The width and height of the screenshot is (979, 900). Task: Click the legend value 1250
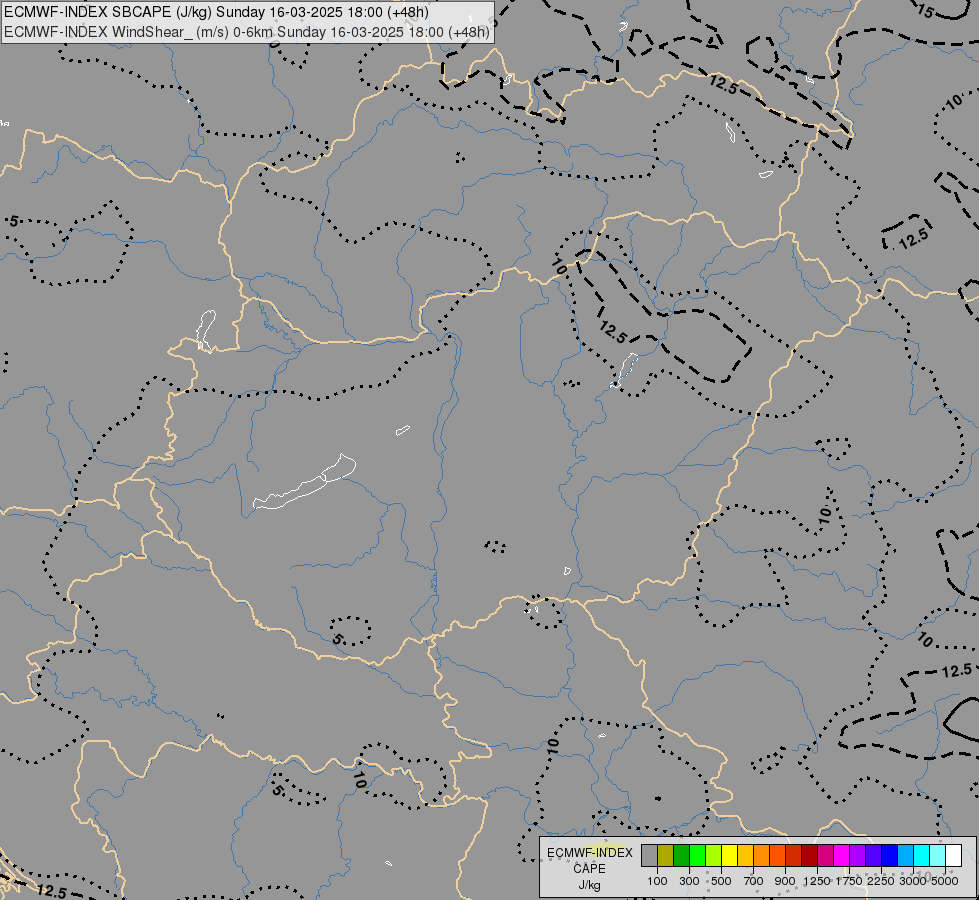point(817,881)
